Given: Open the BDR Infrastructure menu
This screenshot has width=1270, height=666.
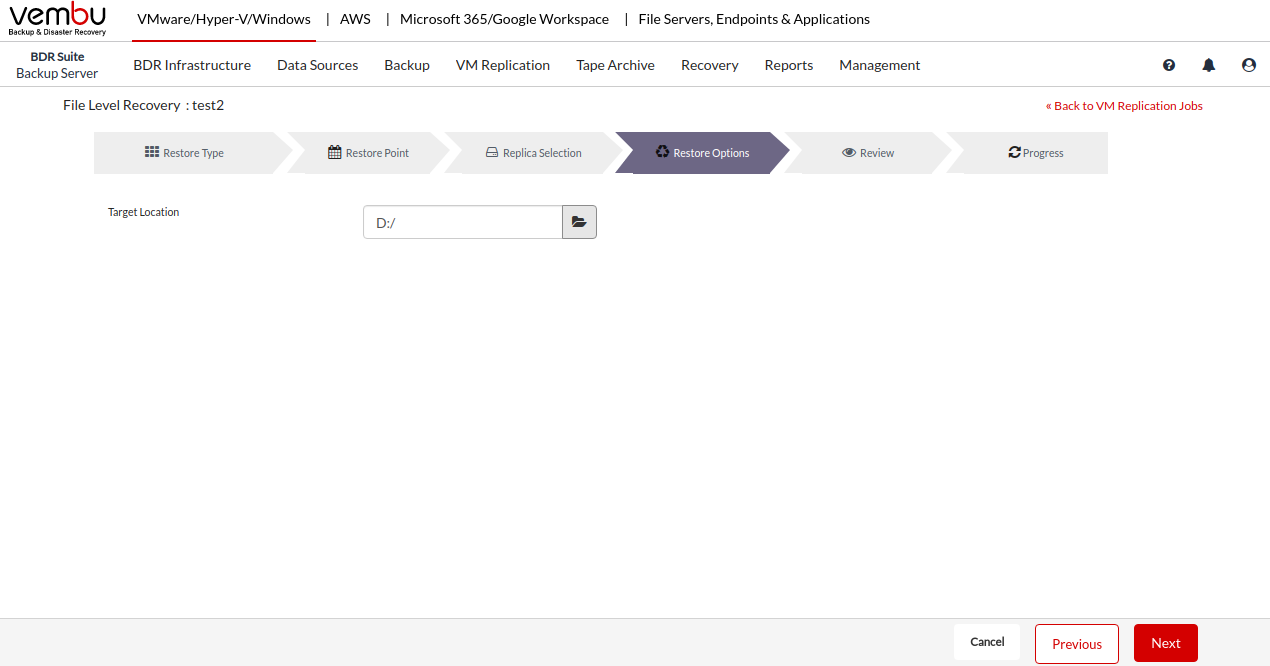Looking at the screenshot, I should point(192,65).
